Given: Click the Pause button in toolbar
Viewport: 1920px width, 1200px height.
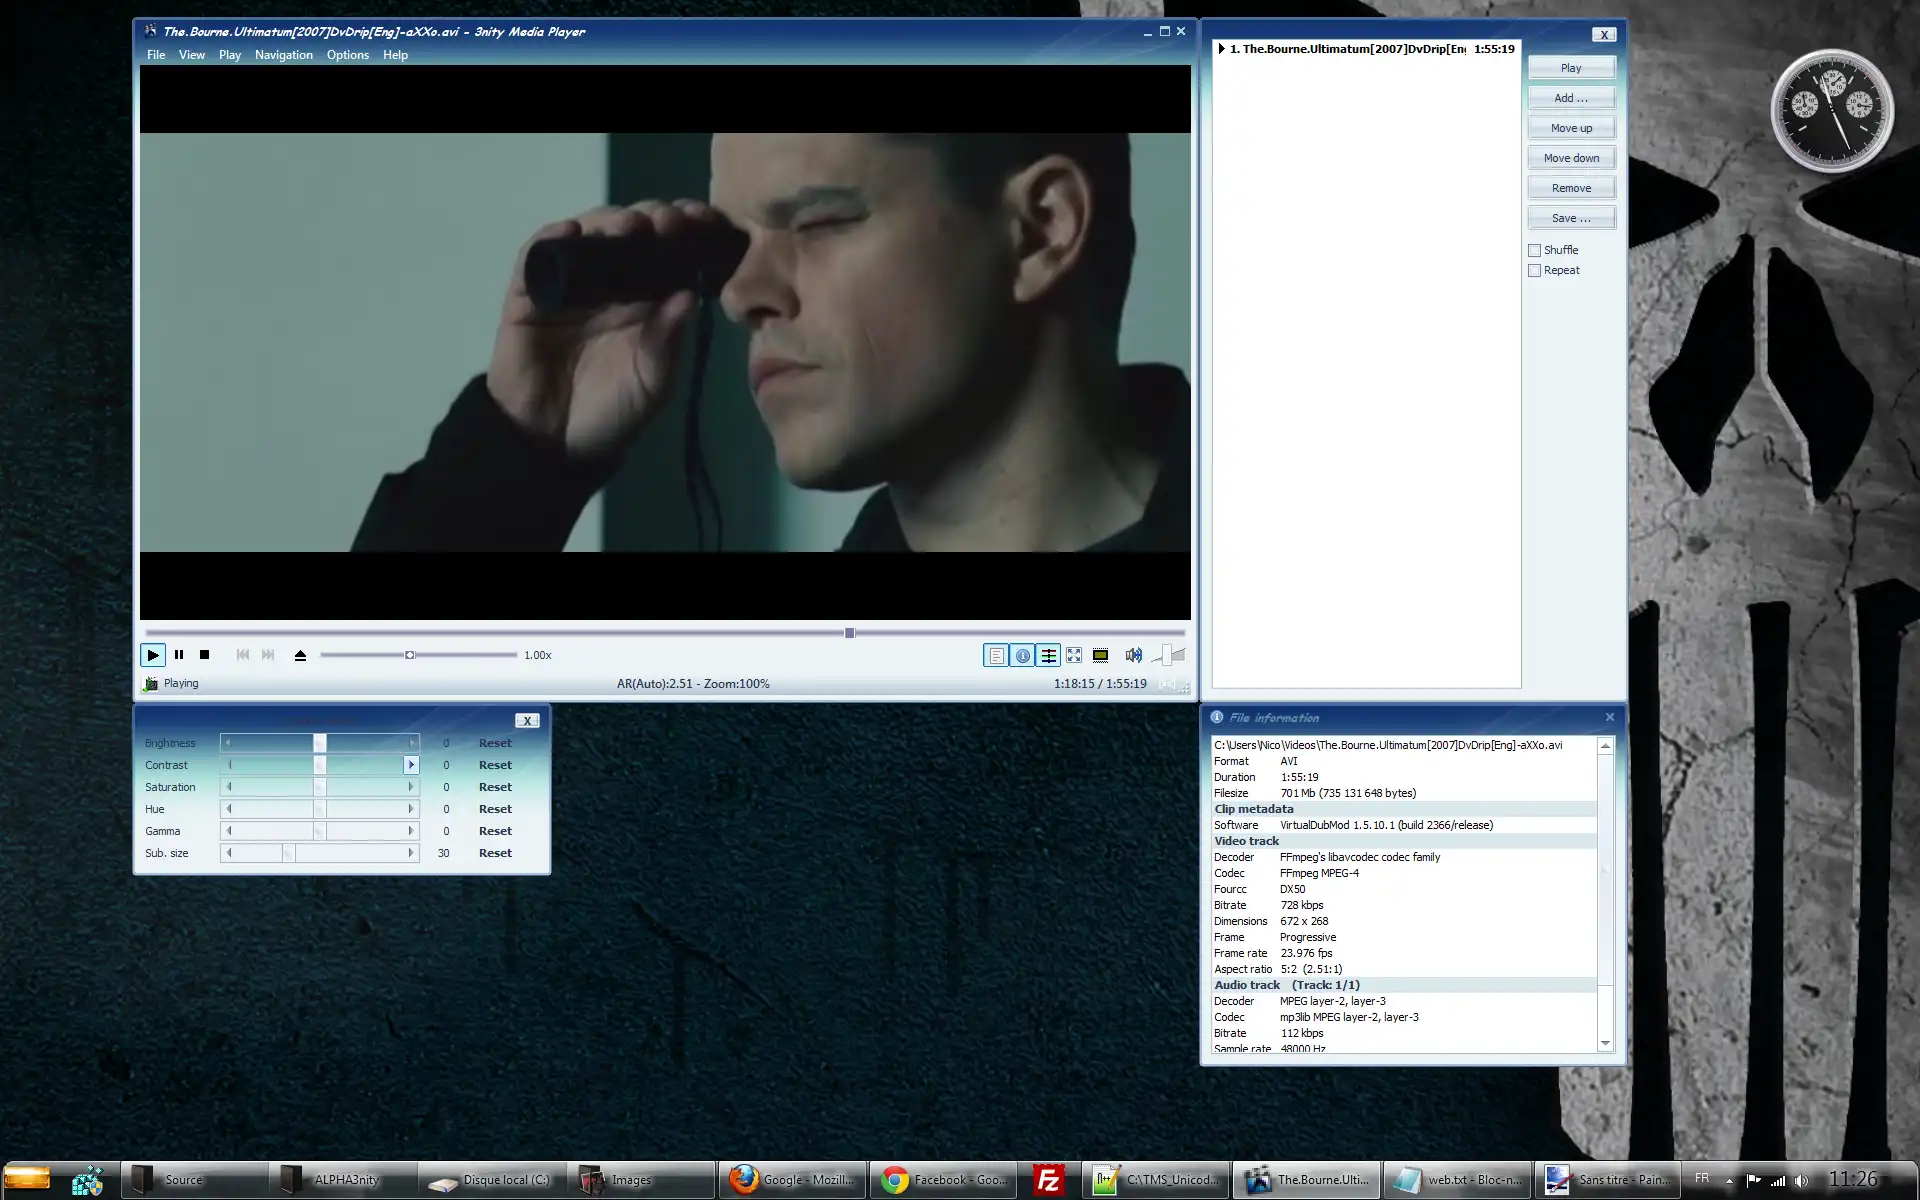Looking at the screenshot, I should pyautogui.click(x=178, y=654).
